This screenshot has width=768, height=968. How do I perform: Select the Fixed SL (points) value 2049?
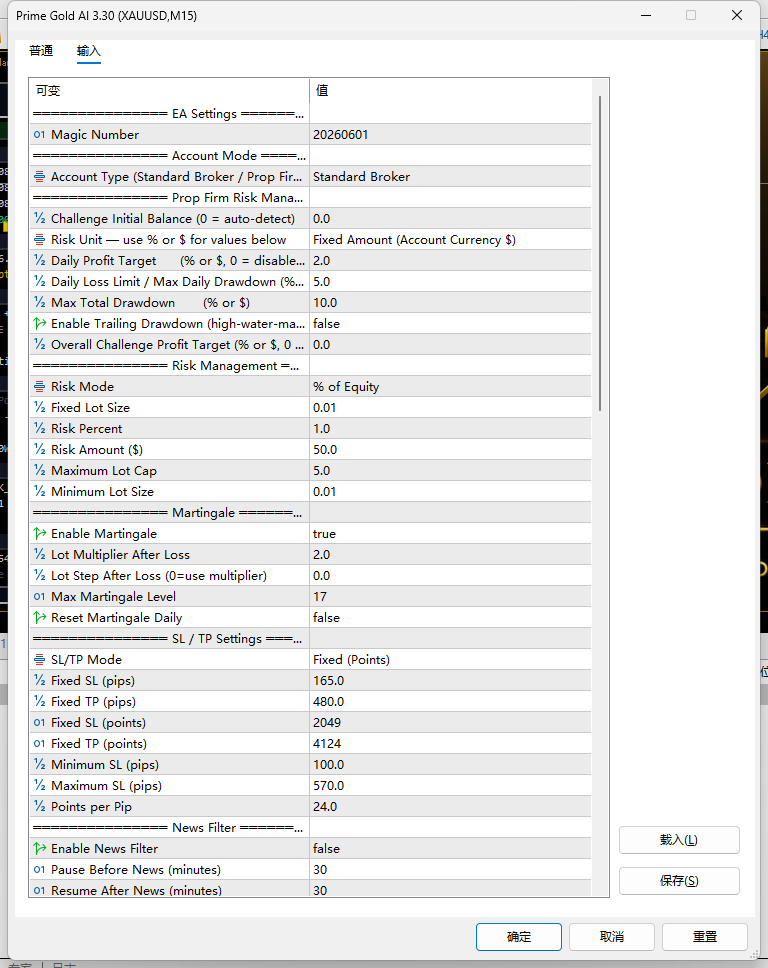[450, 722]
